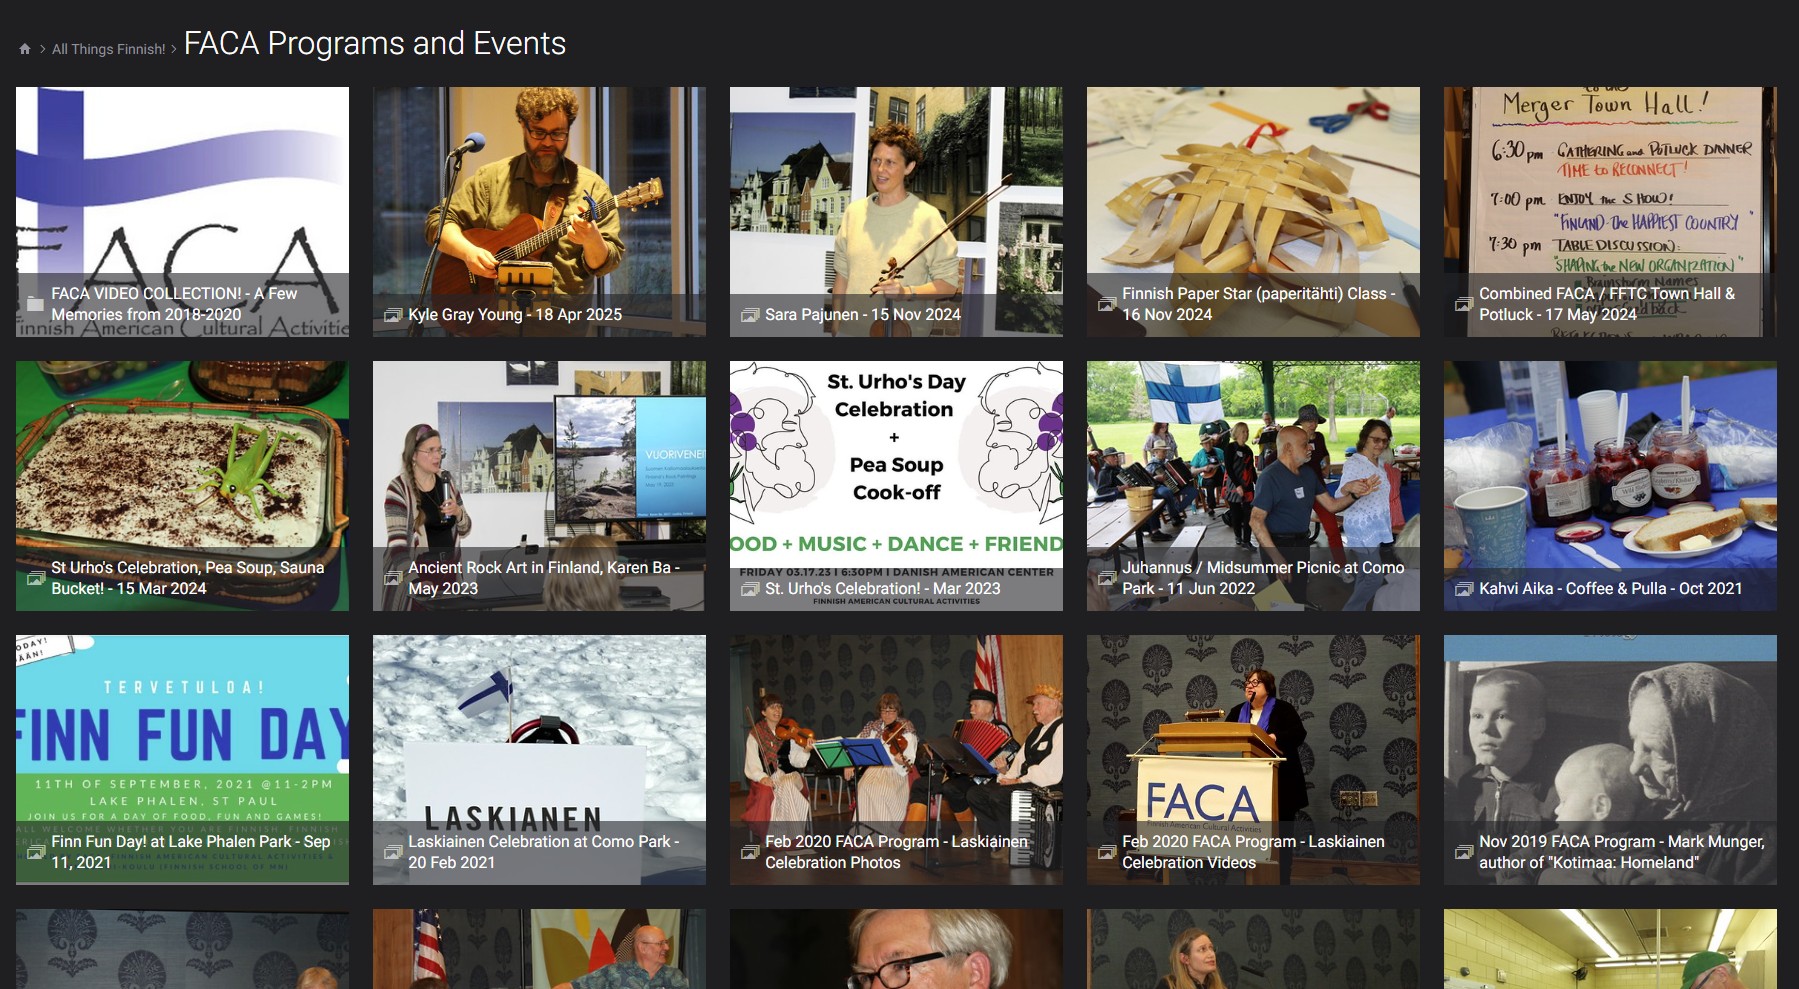
Task: Open Feb 2020 Laskiainen Celebration Videos album
Action: (1253, 760)
